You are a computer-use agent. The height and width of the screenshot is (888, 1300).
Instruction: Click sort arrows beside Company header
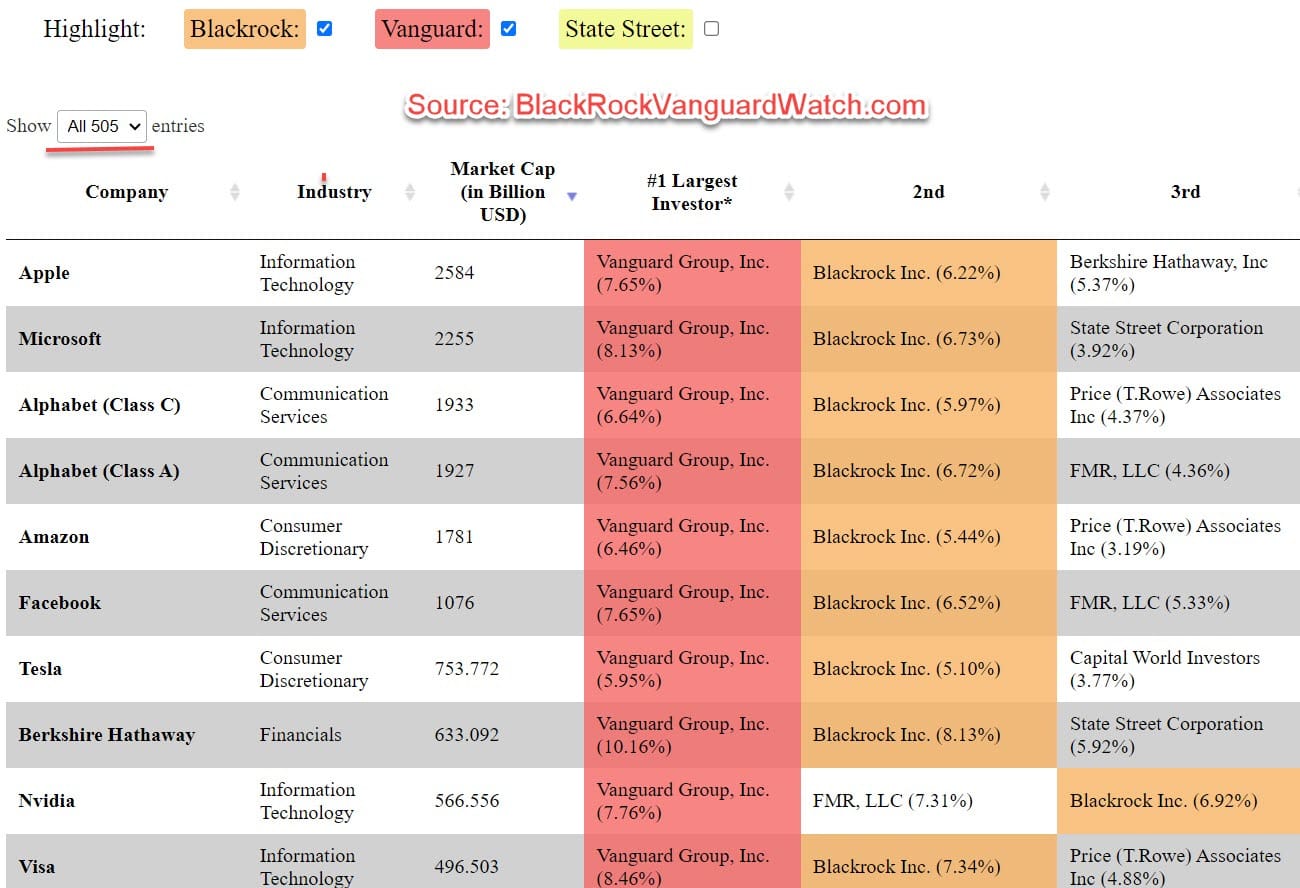235,192
